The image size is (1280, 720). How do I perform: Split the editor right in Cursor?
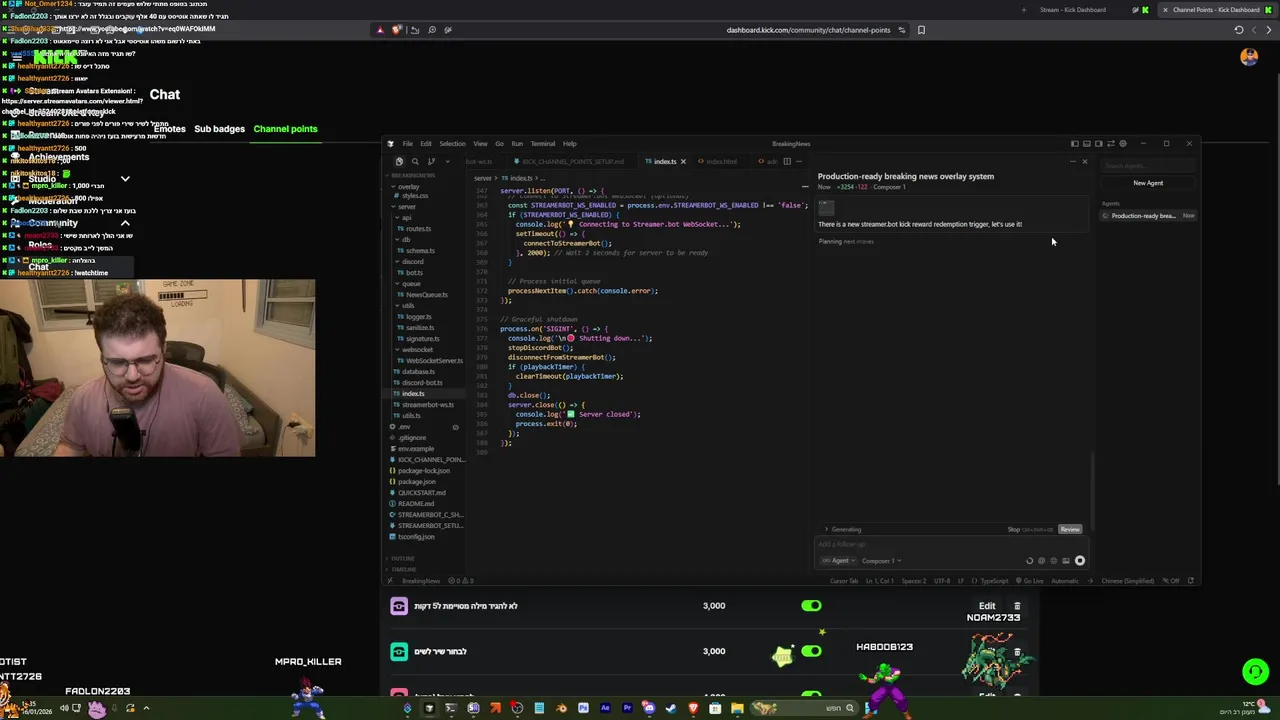(x=787, y=161)
